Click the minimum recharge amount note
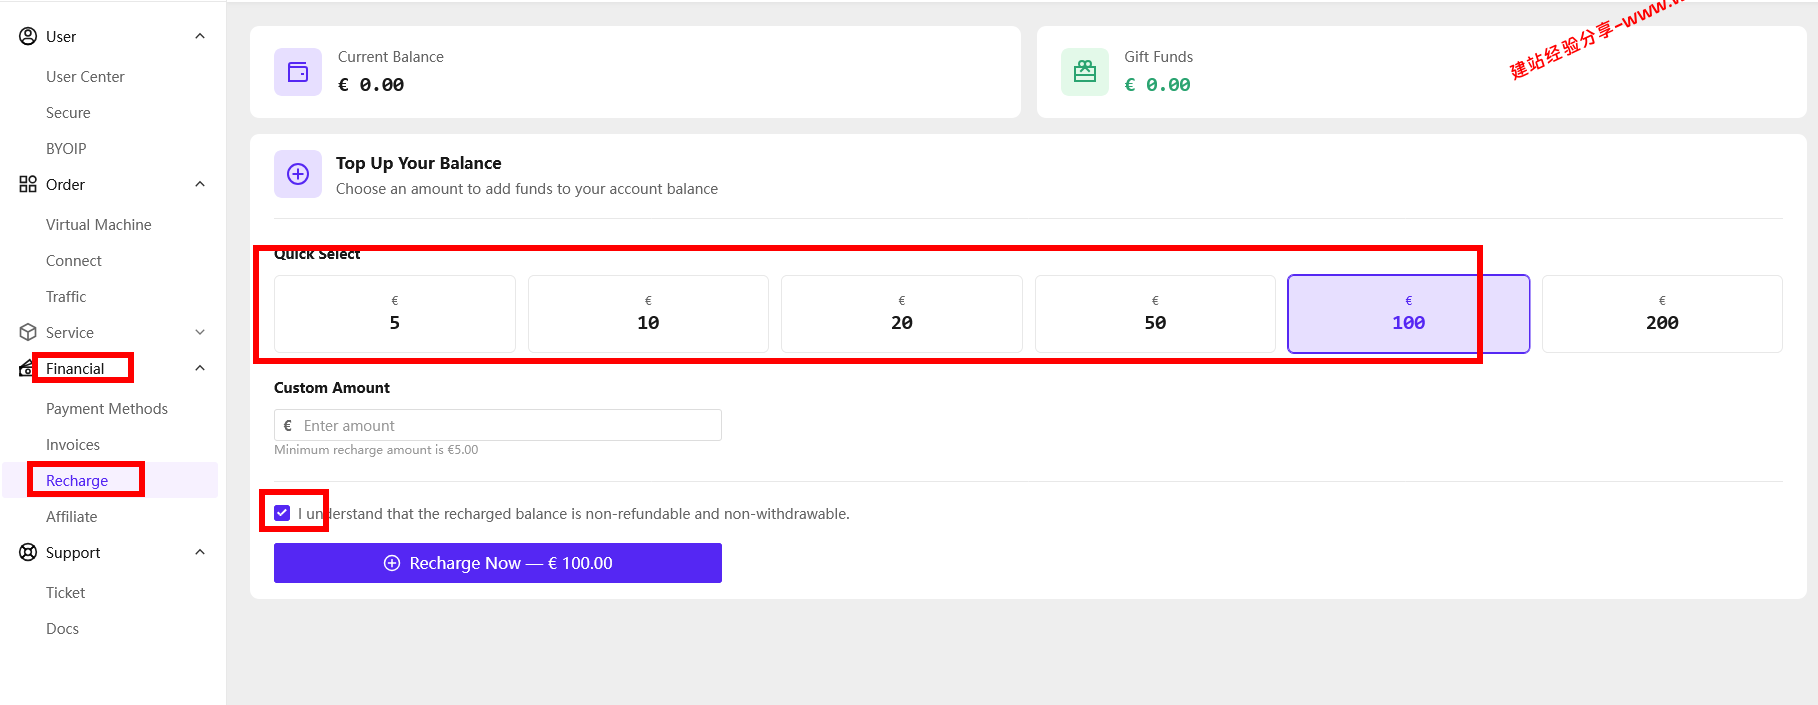1818x705 pixels. pos(376,450)
